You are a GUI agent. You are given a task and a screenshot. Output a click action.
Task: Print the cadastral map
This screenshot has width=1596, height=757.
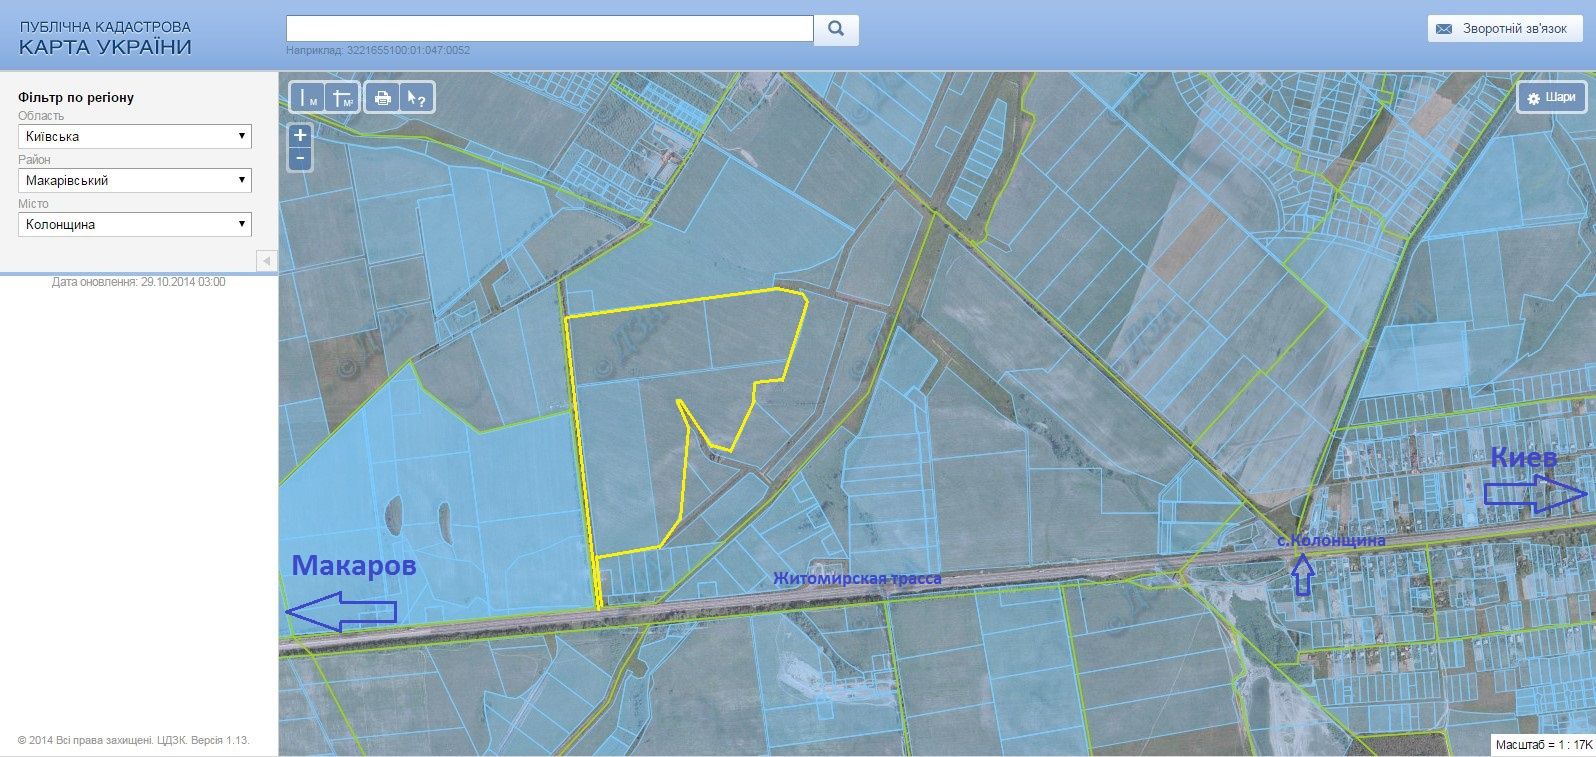(x=382, y=98)
